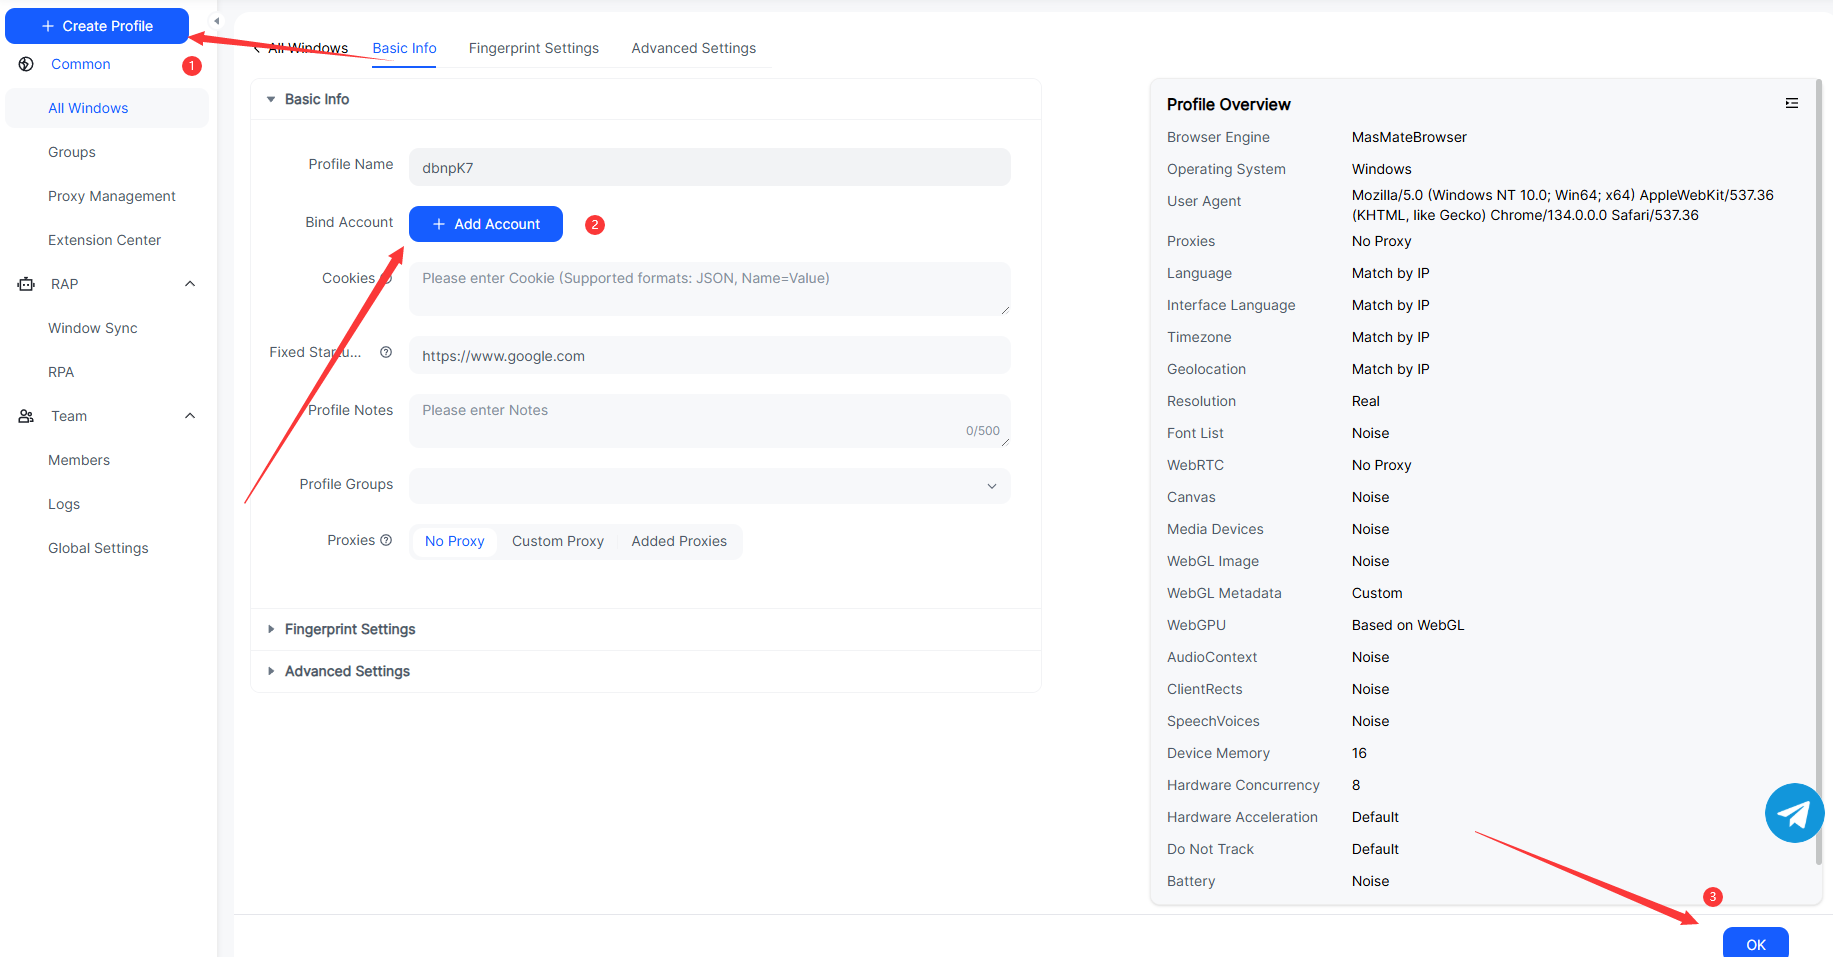
Task: Click OK to save the profile
Action: [x=1755, y=943]
